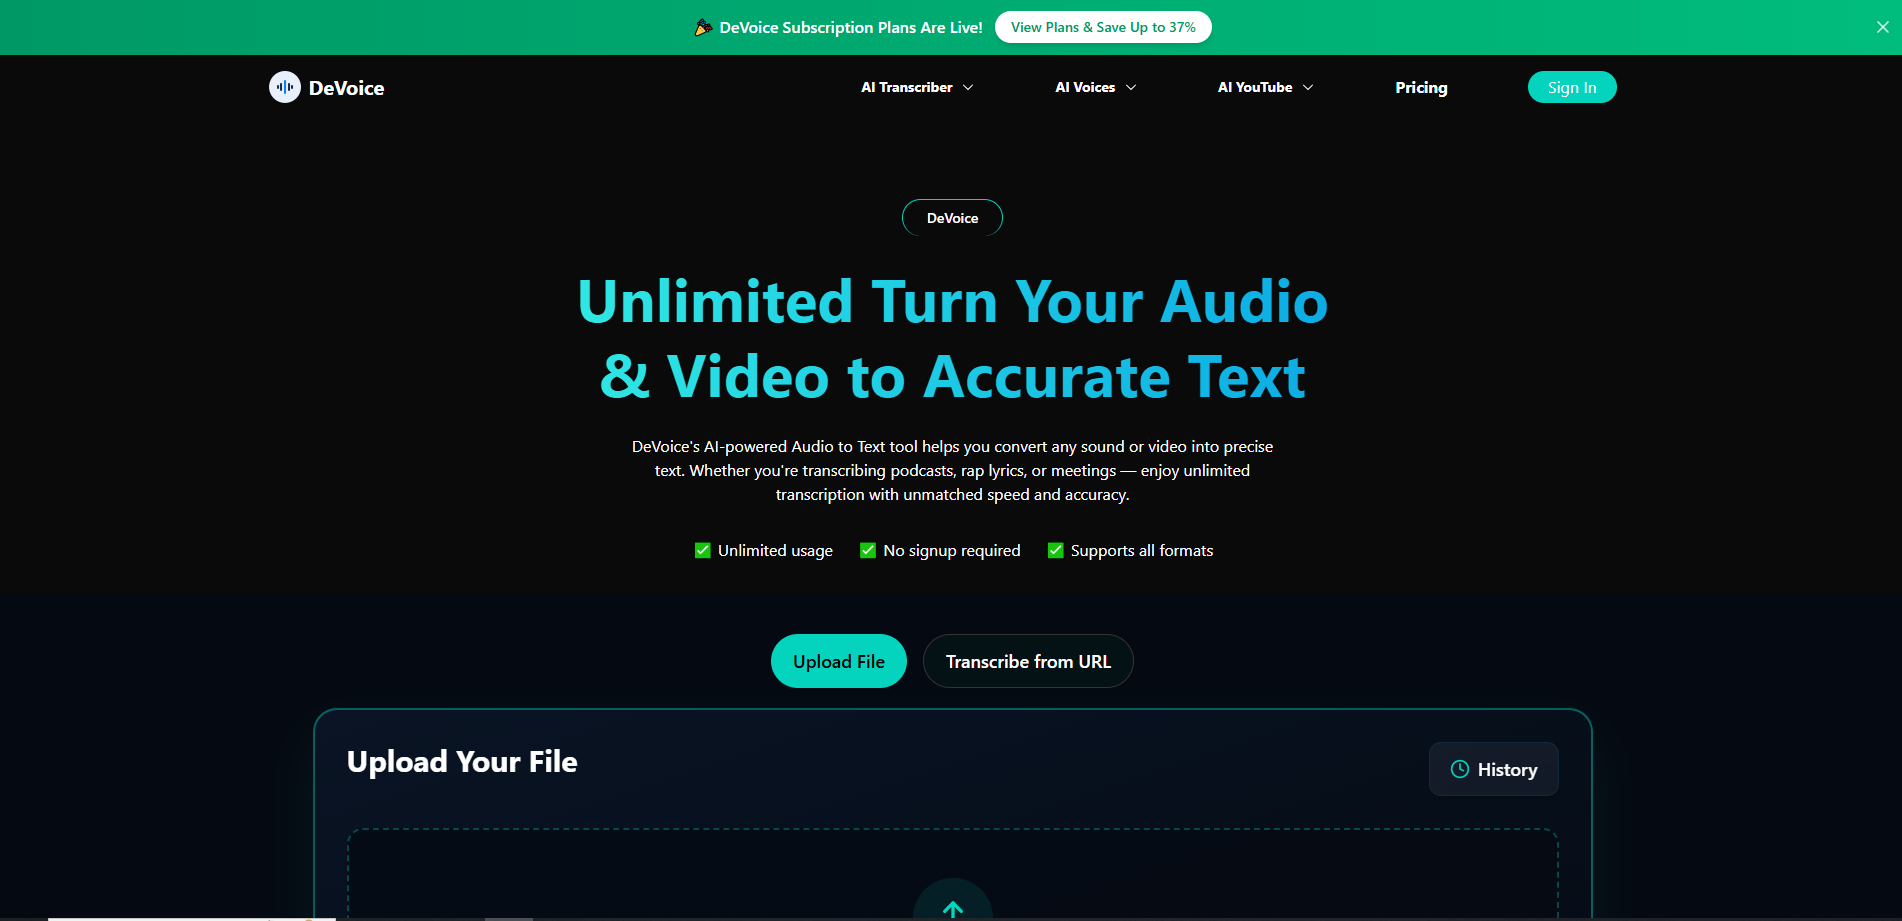Viewport: 1902px width, 921px height.
Task: Open transcription History panel
Action: click(x=1493, y=769)
